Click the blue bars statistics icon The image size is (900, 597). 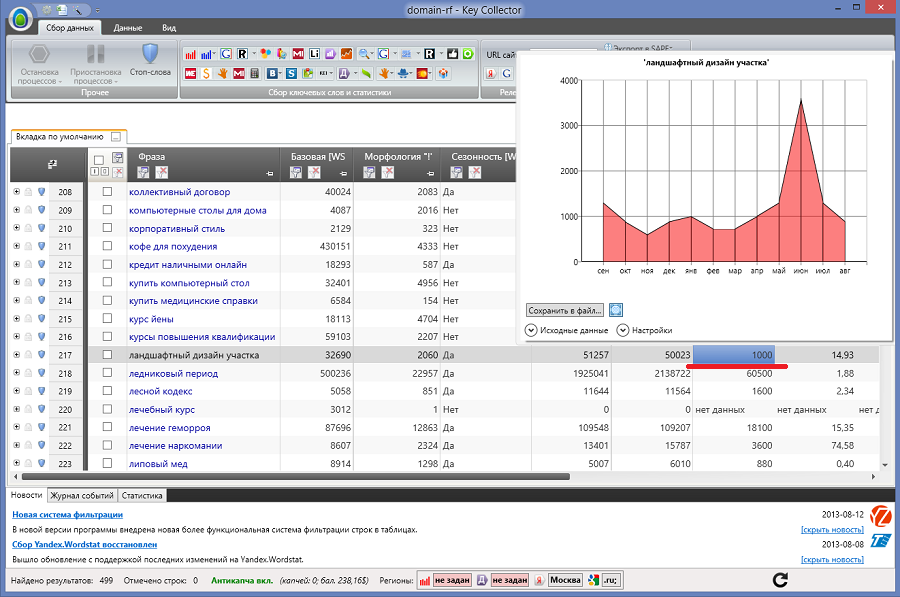tap(205, 54)
